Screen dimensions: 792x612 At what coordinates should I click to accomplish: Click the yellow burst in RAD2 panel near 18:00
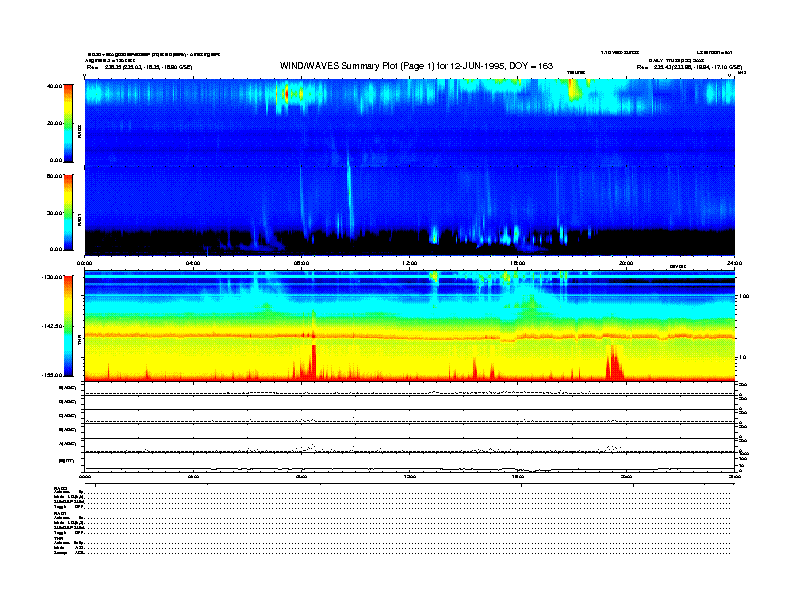pyautogui.click(x=573, y=90)
